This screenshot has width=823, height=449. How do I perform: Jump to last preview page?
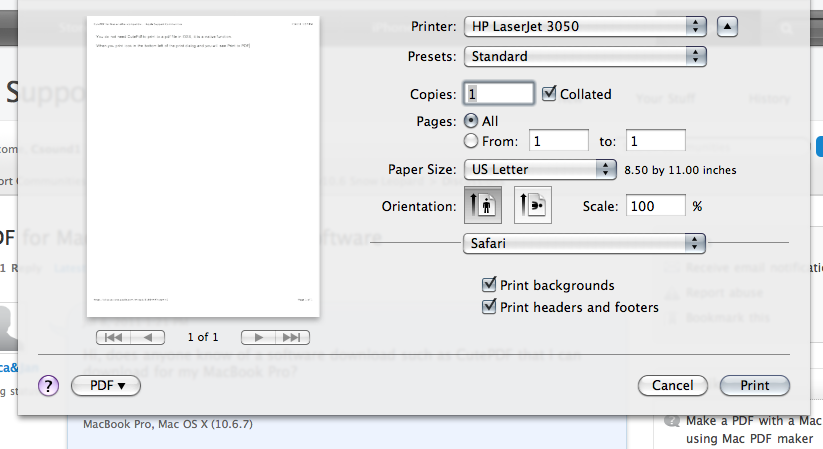pos(292,337)
